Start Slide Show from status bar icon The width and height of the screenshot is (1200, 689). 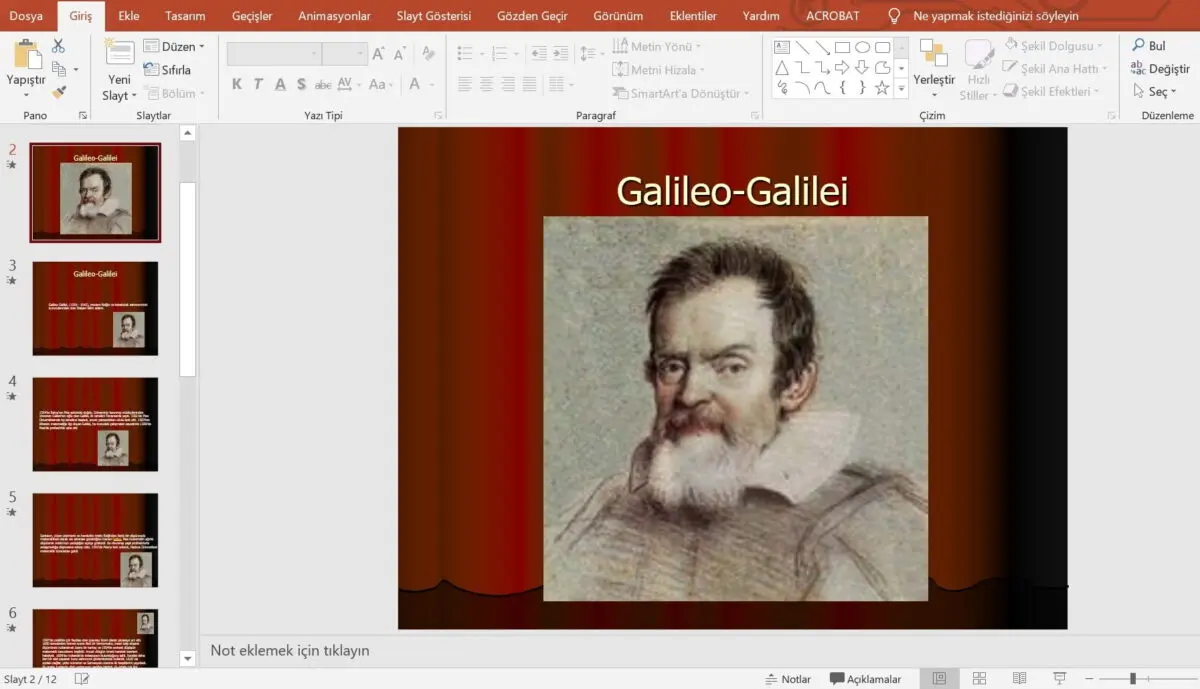[x=1060, y=679]
